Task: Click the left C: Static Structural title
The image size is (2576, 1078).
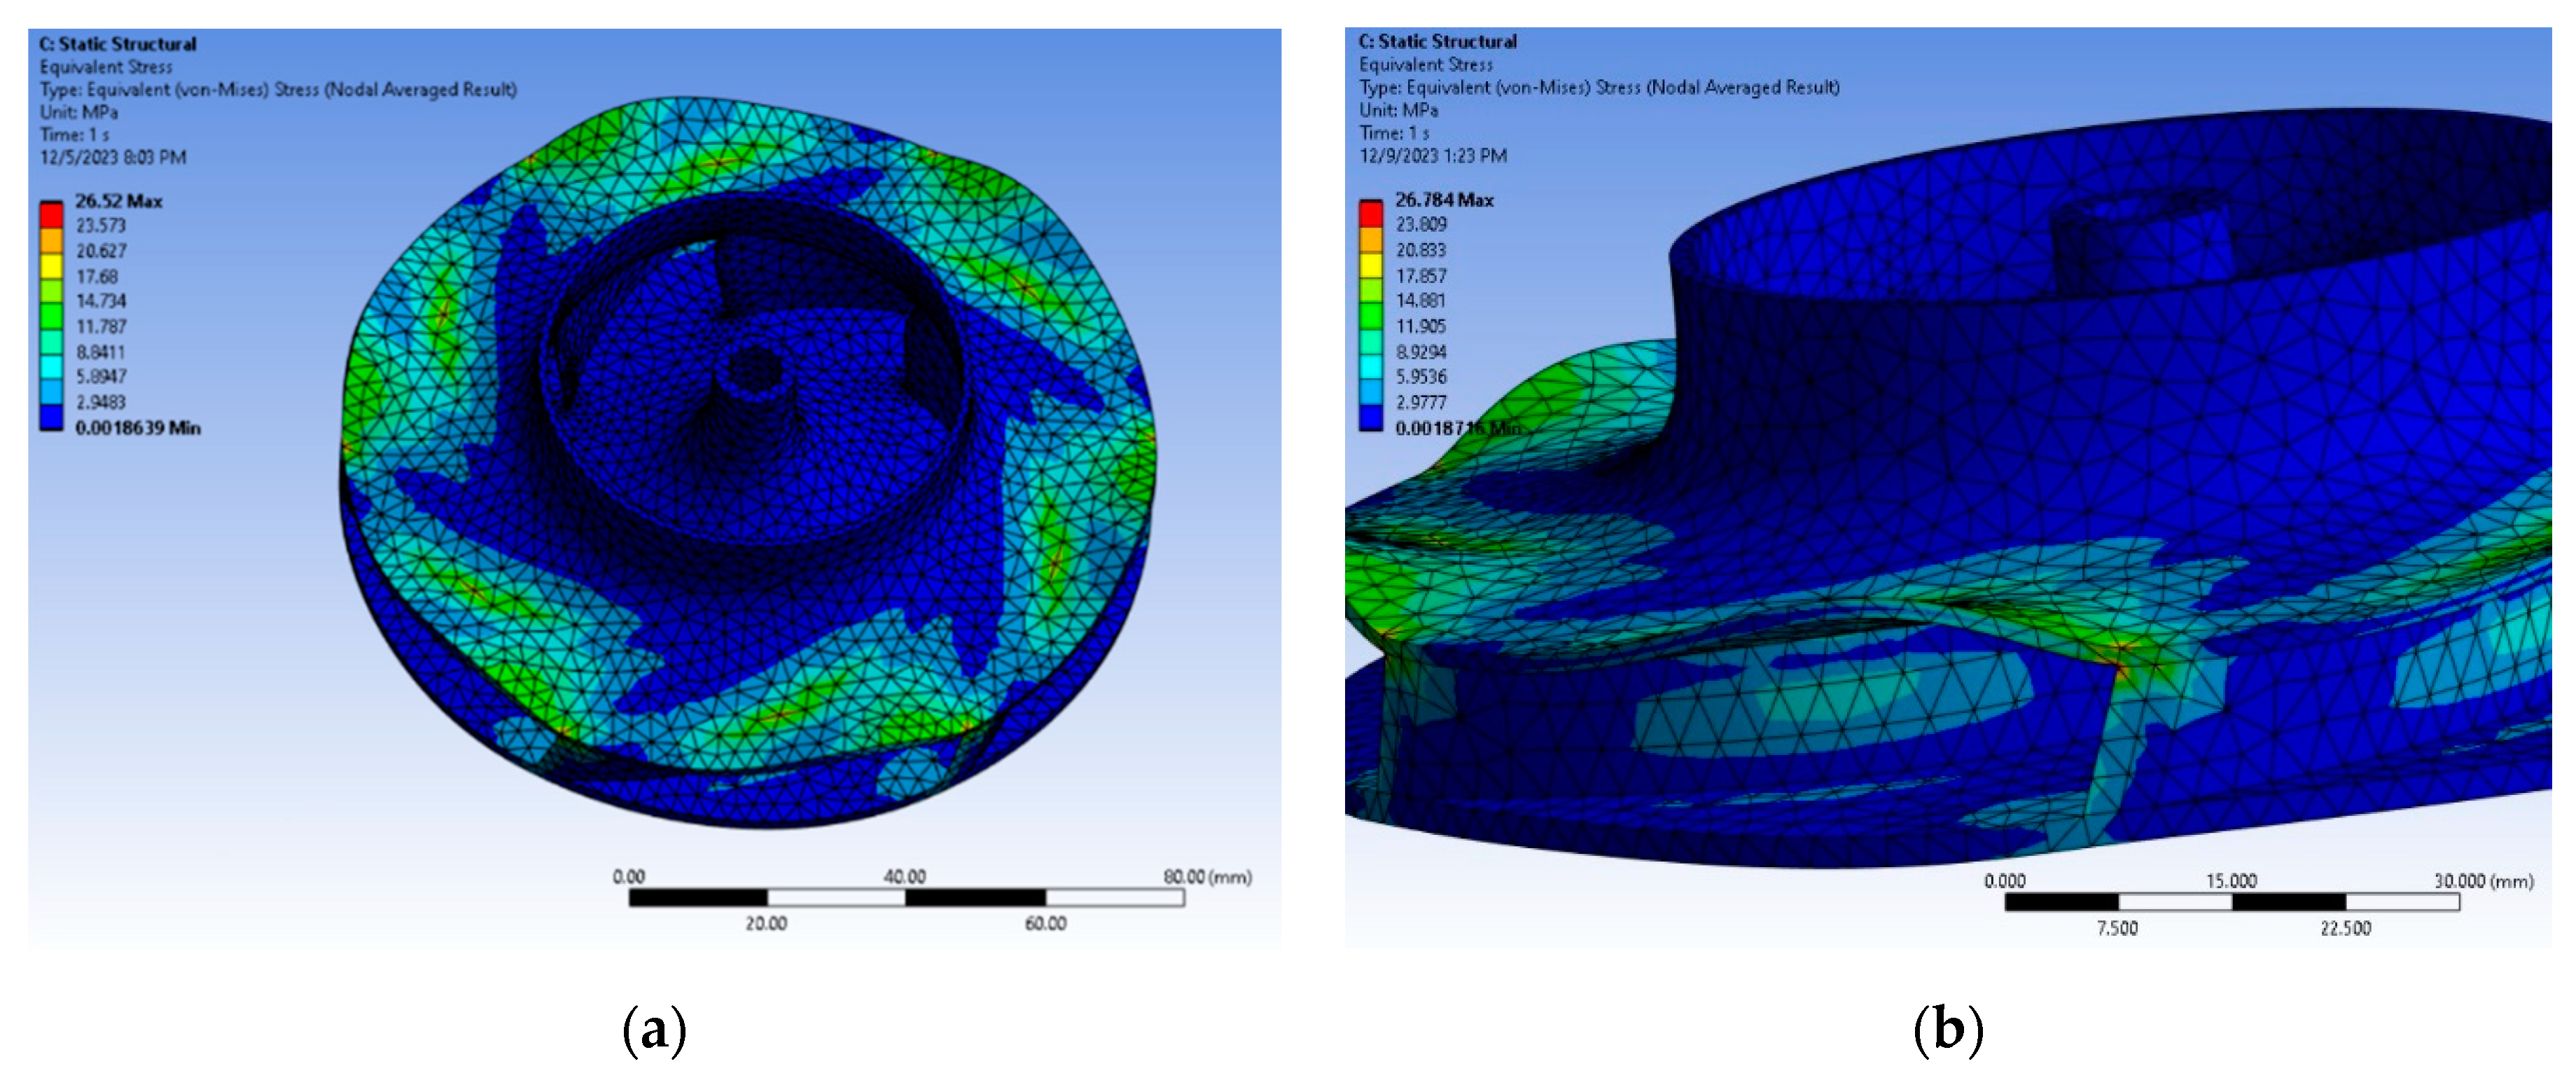Action: 117,44
